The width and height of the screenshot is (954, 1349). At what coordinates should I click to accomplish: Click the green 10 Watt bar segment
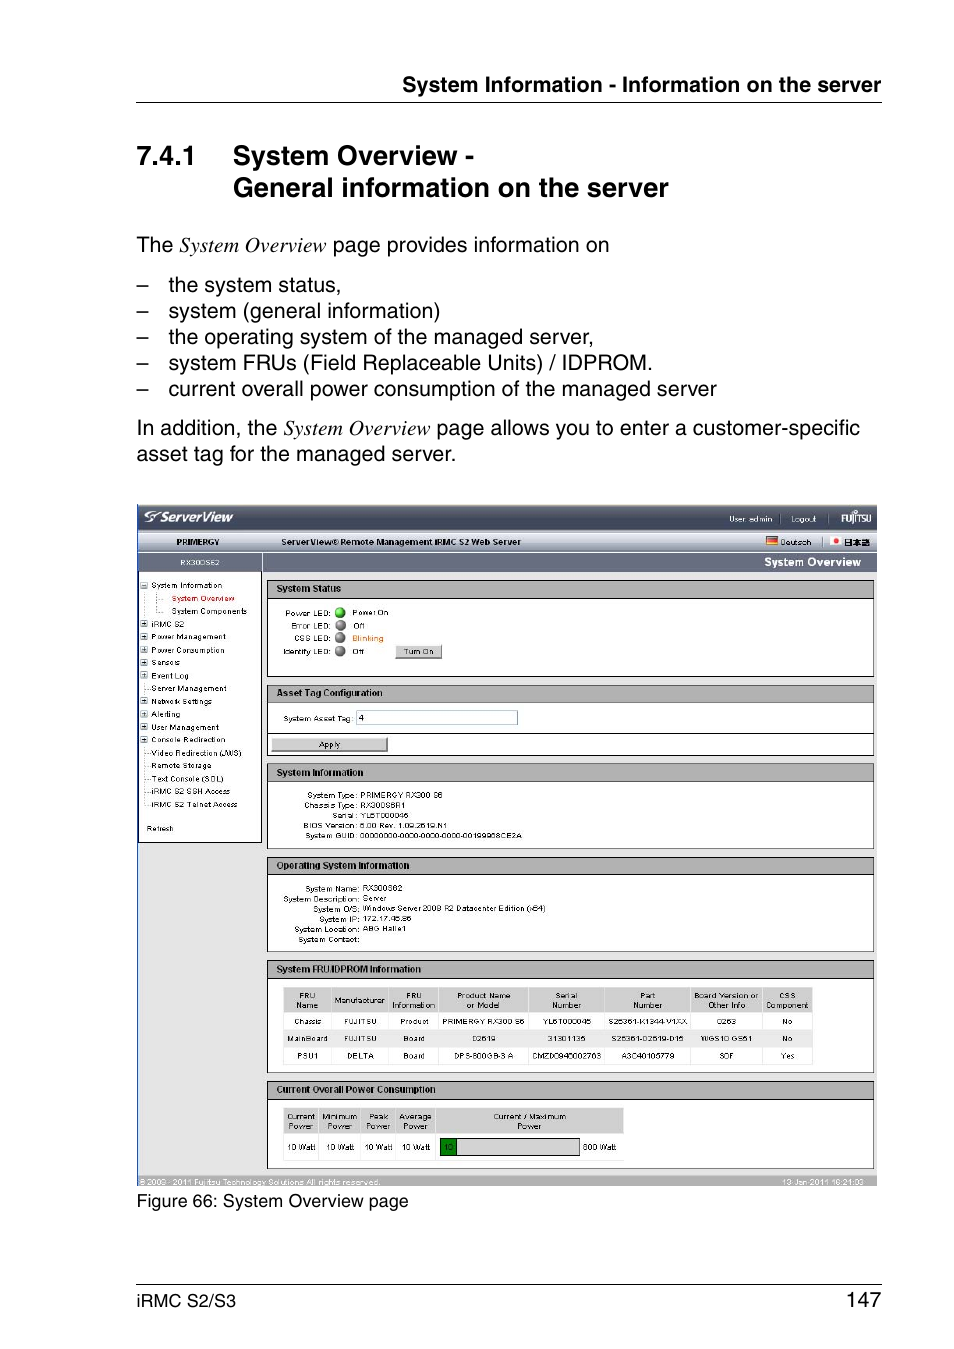click(x=449, y=1147)
